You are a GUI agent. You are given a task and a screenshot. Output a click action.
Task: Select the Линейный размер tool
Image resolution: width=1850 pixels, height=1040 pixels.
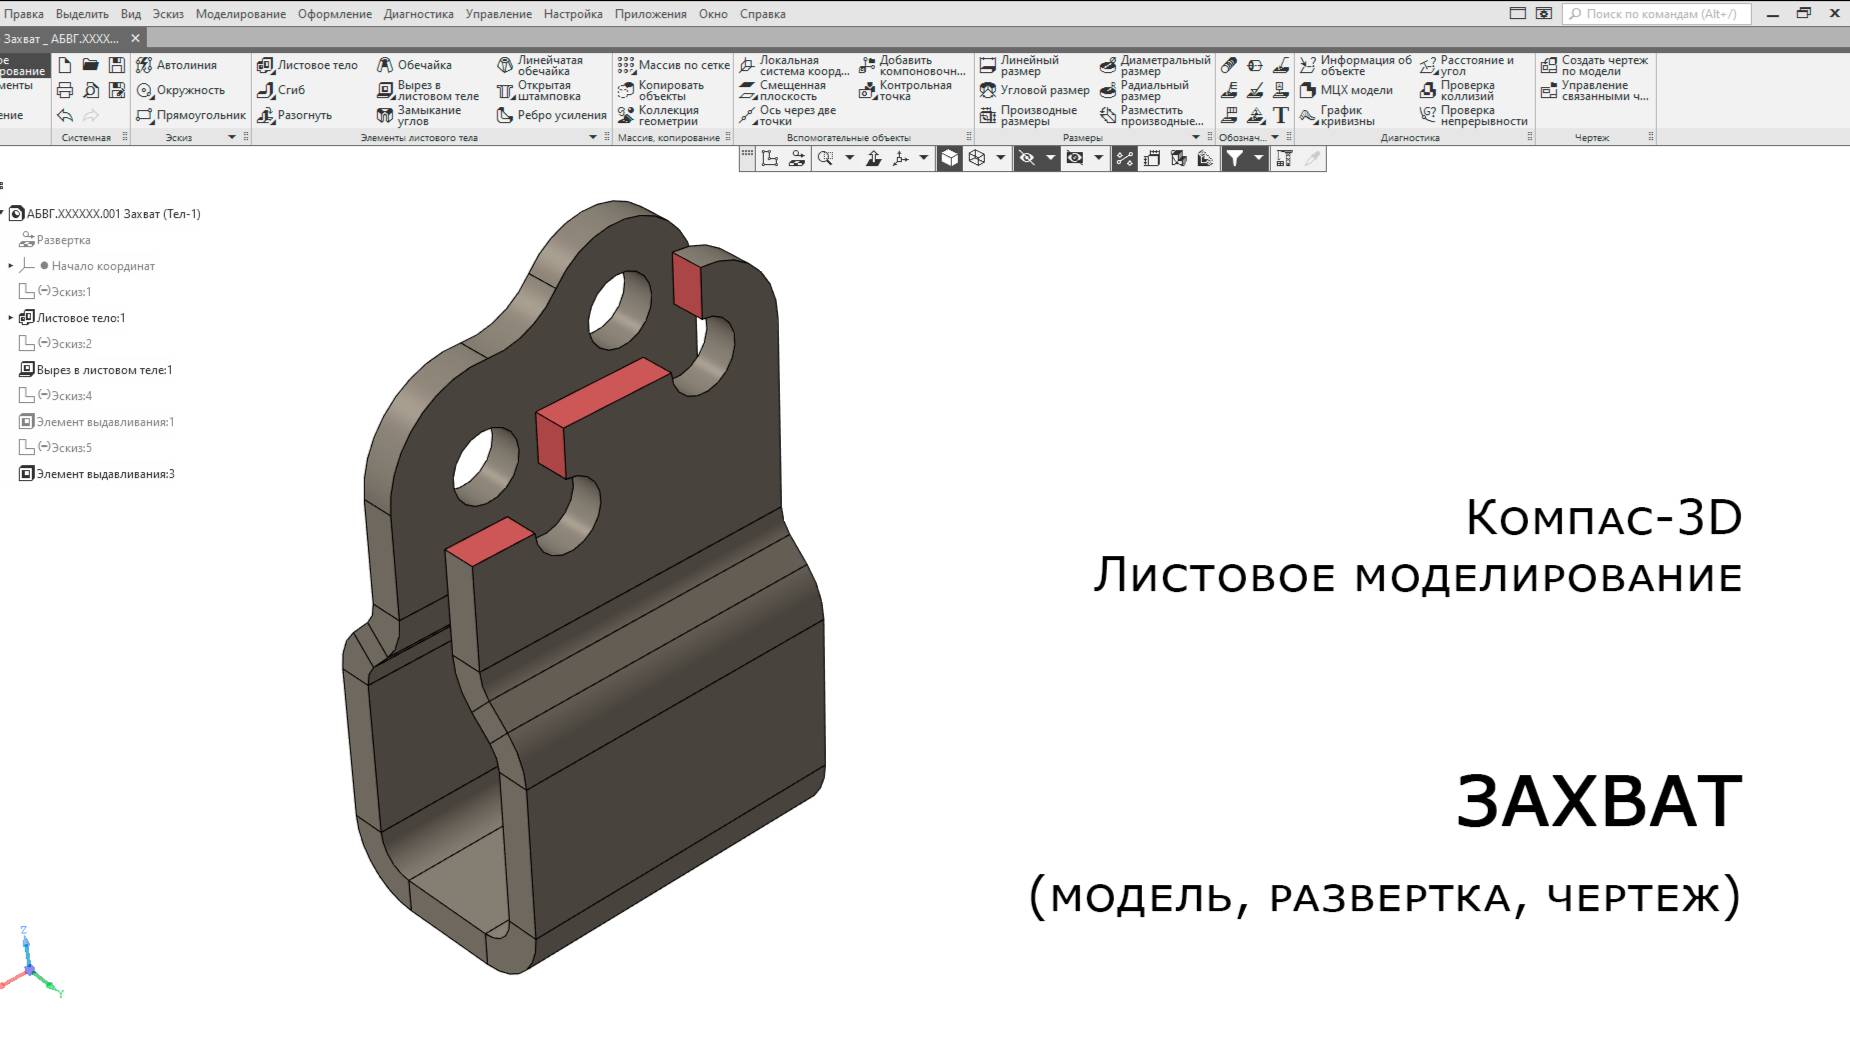(x=988, y=64)
